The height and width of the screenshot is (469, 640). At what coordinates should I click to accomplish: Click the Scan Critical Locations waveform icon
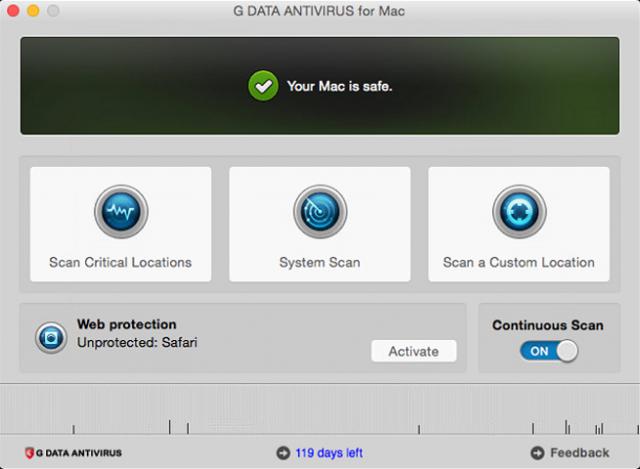(x=121, y=211)
